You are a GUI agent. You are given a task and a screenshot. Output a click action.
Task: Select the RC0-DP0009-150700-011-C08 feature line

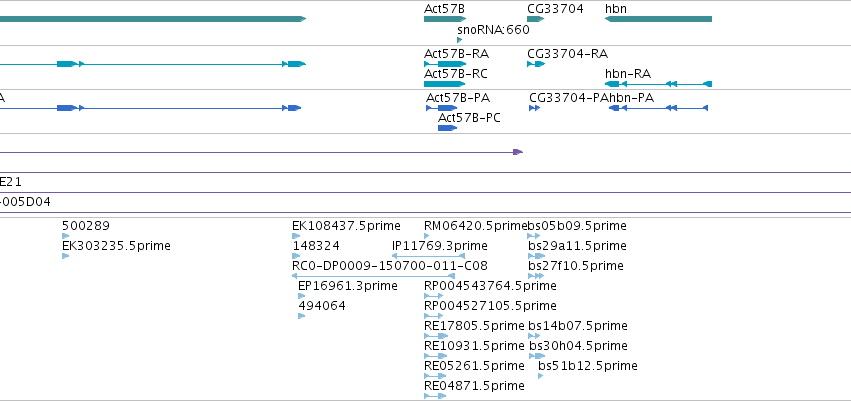coord(373,276)
